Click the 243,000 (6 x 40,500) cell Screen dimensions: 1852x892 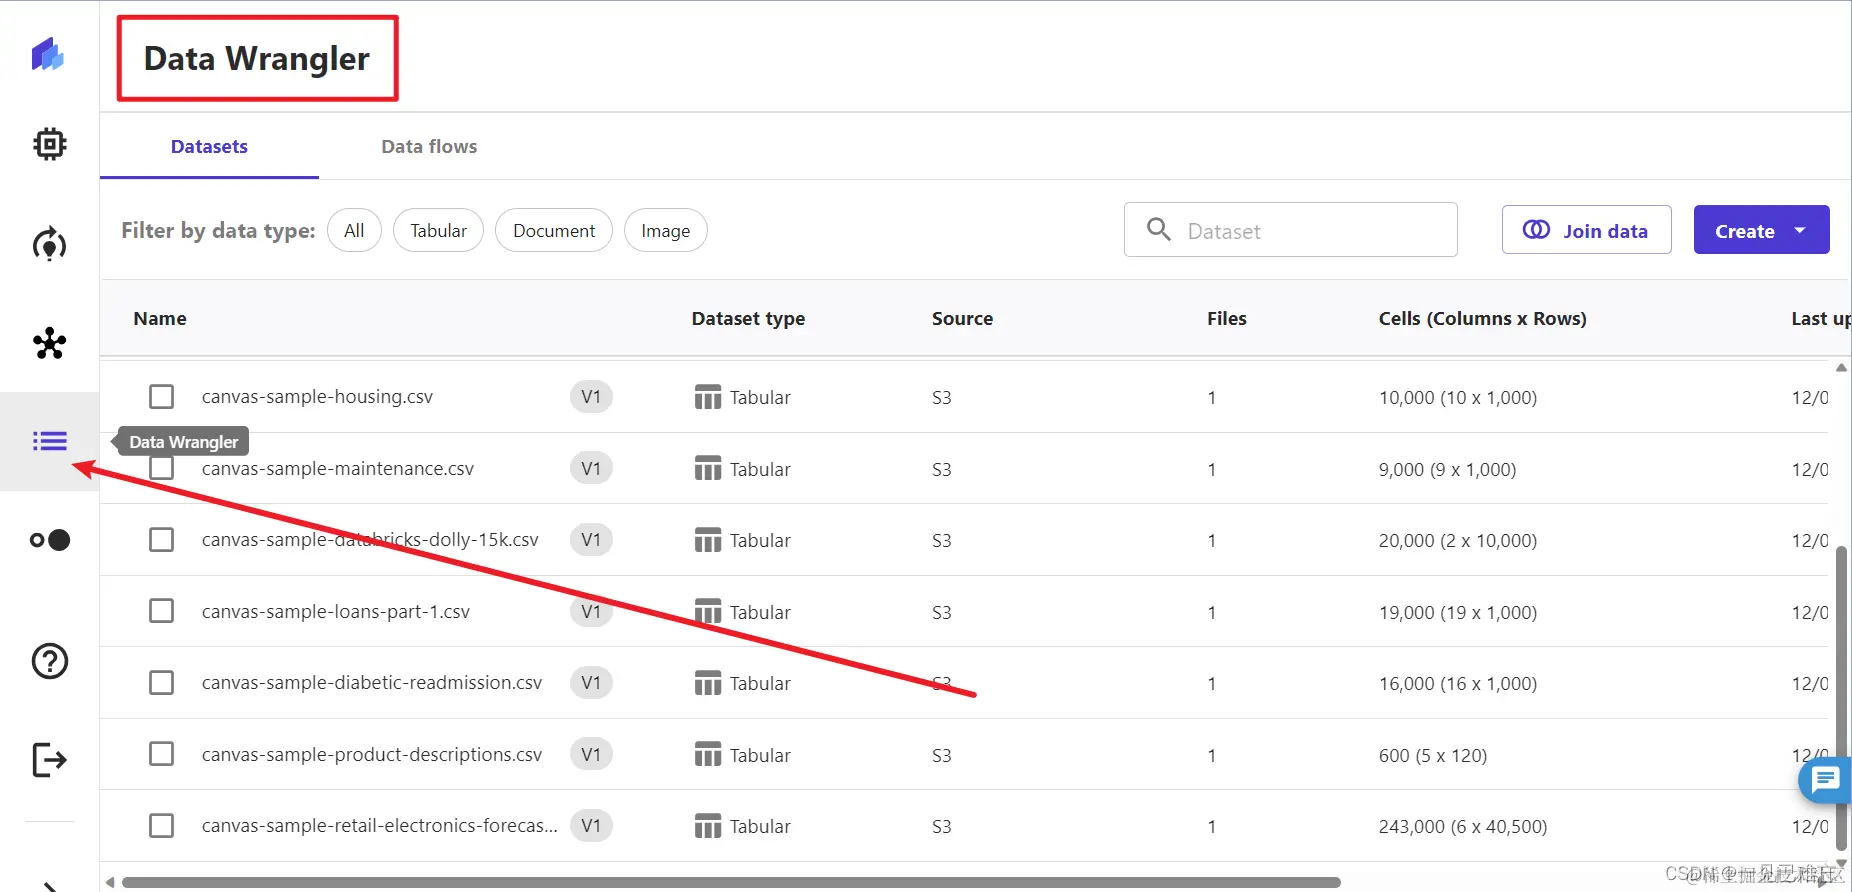(1462, 826)
